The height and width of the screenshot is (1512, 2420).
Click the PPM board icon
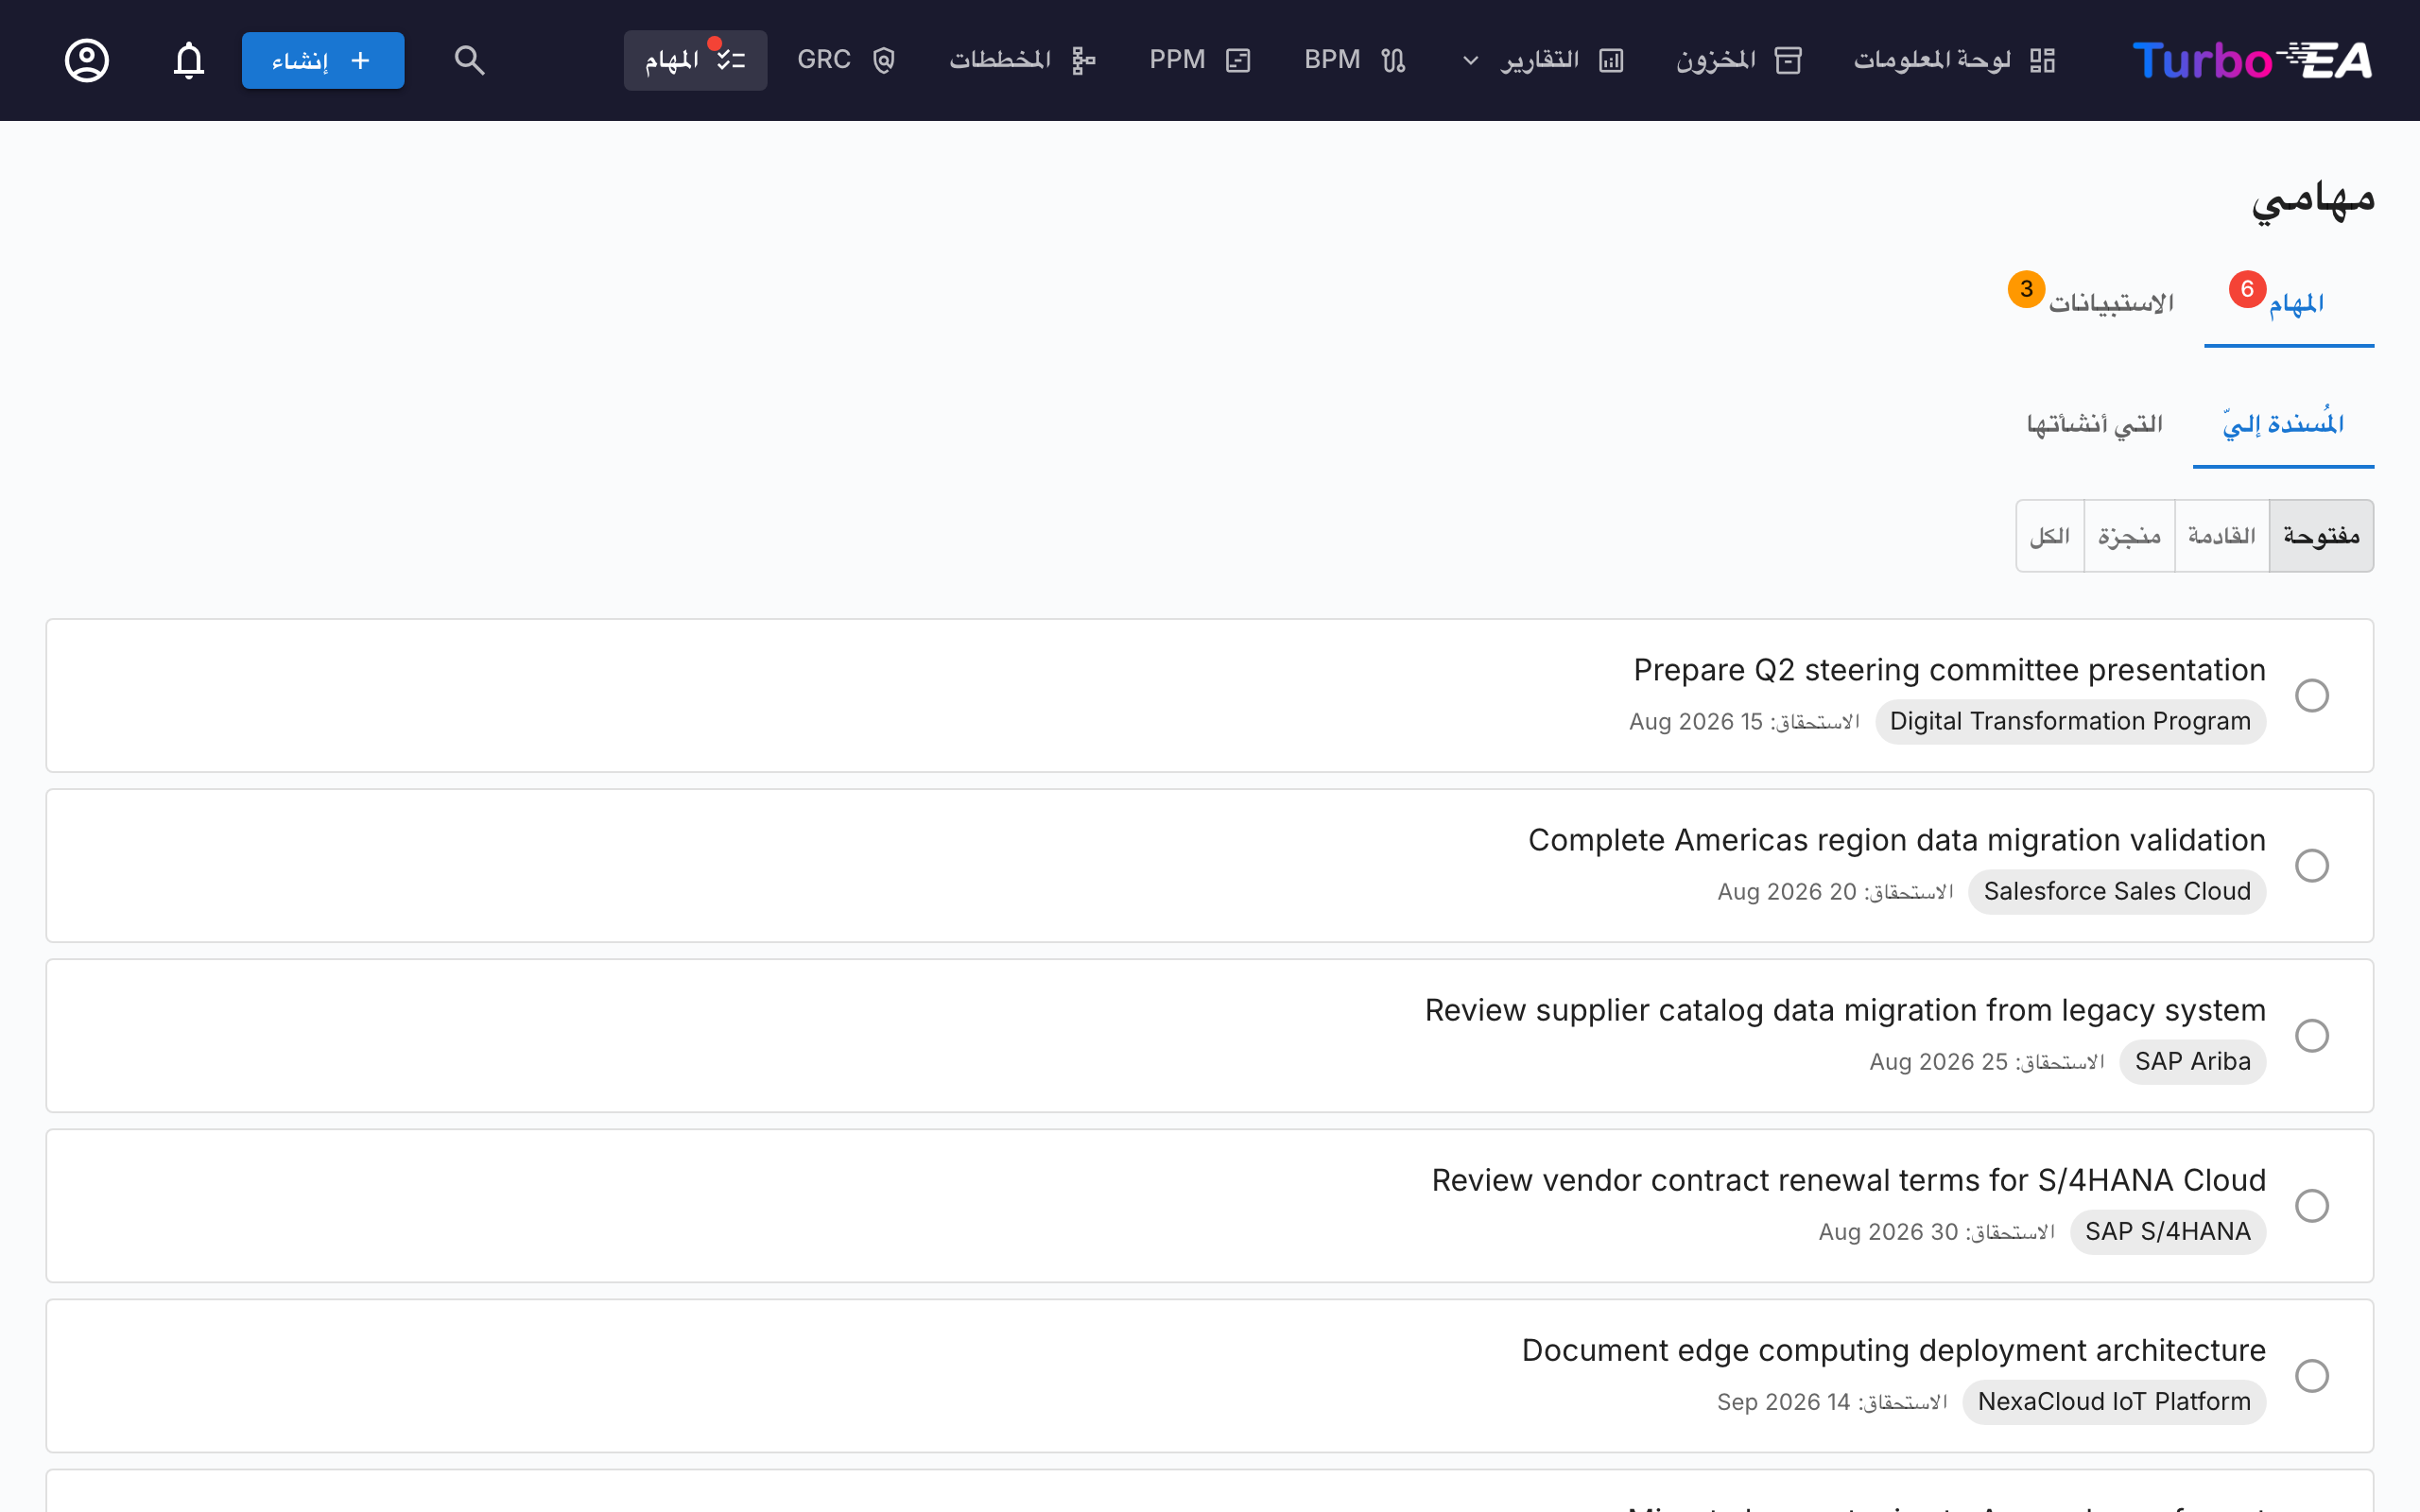[1238, 60]
